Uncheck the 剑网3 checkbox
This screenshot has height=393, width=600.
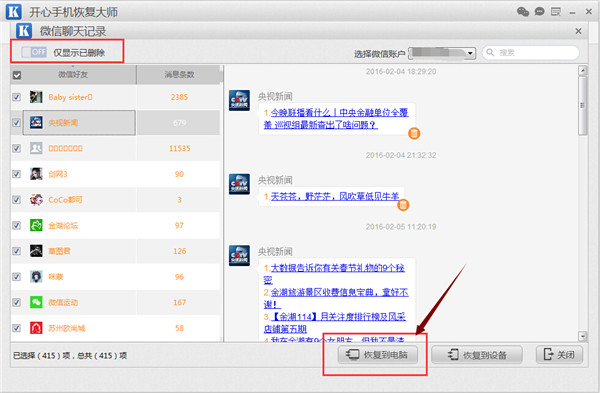pos(16,174)
